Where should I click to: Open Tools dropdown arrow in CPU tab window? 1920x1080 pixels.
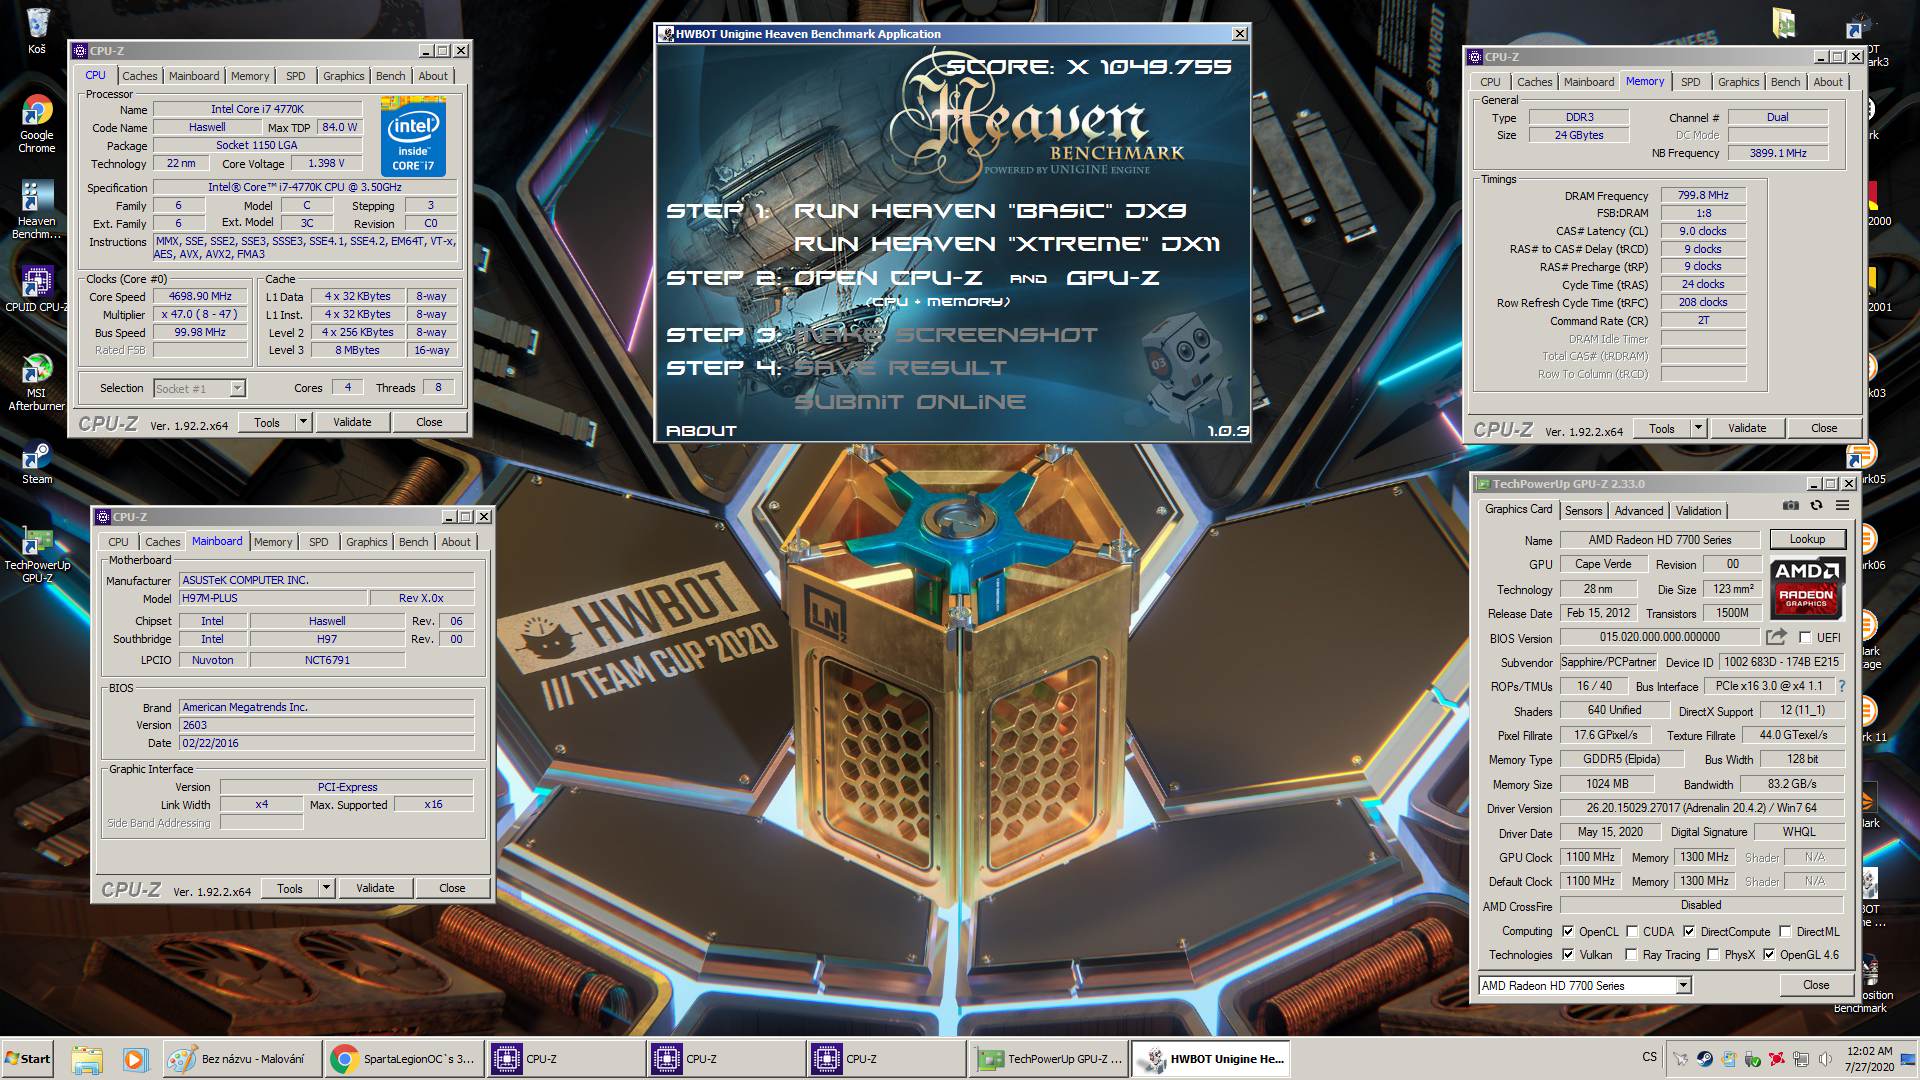coord(303,422)
